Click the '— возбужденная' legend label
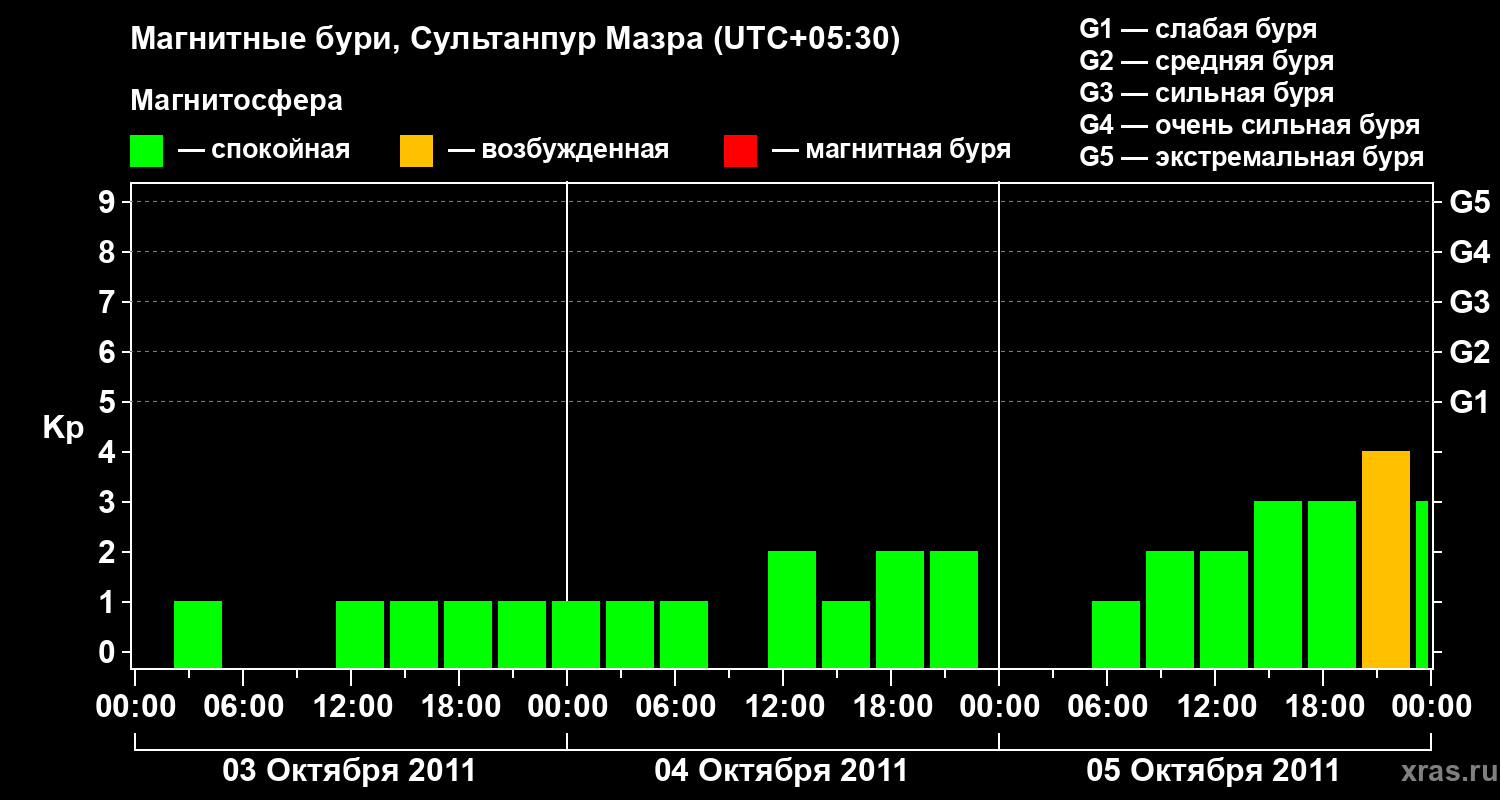Viewport: 1500px width, 800px height. point(558,150)
